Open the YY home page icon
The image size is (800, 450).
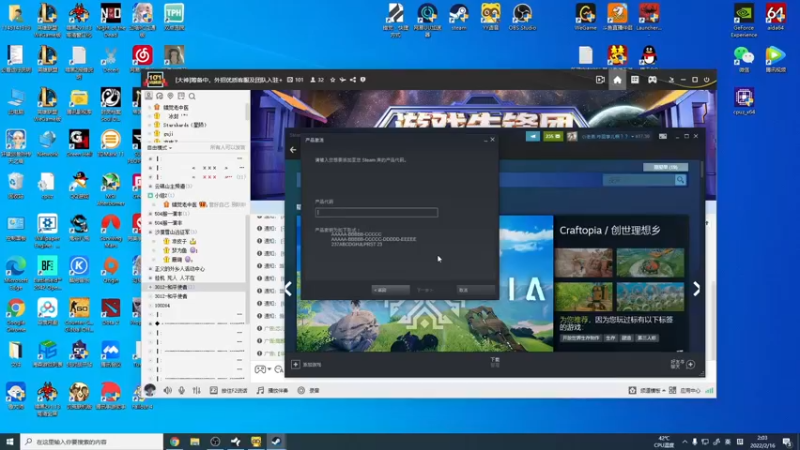(x=617, y=80)
